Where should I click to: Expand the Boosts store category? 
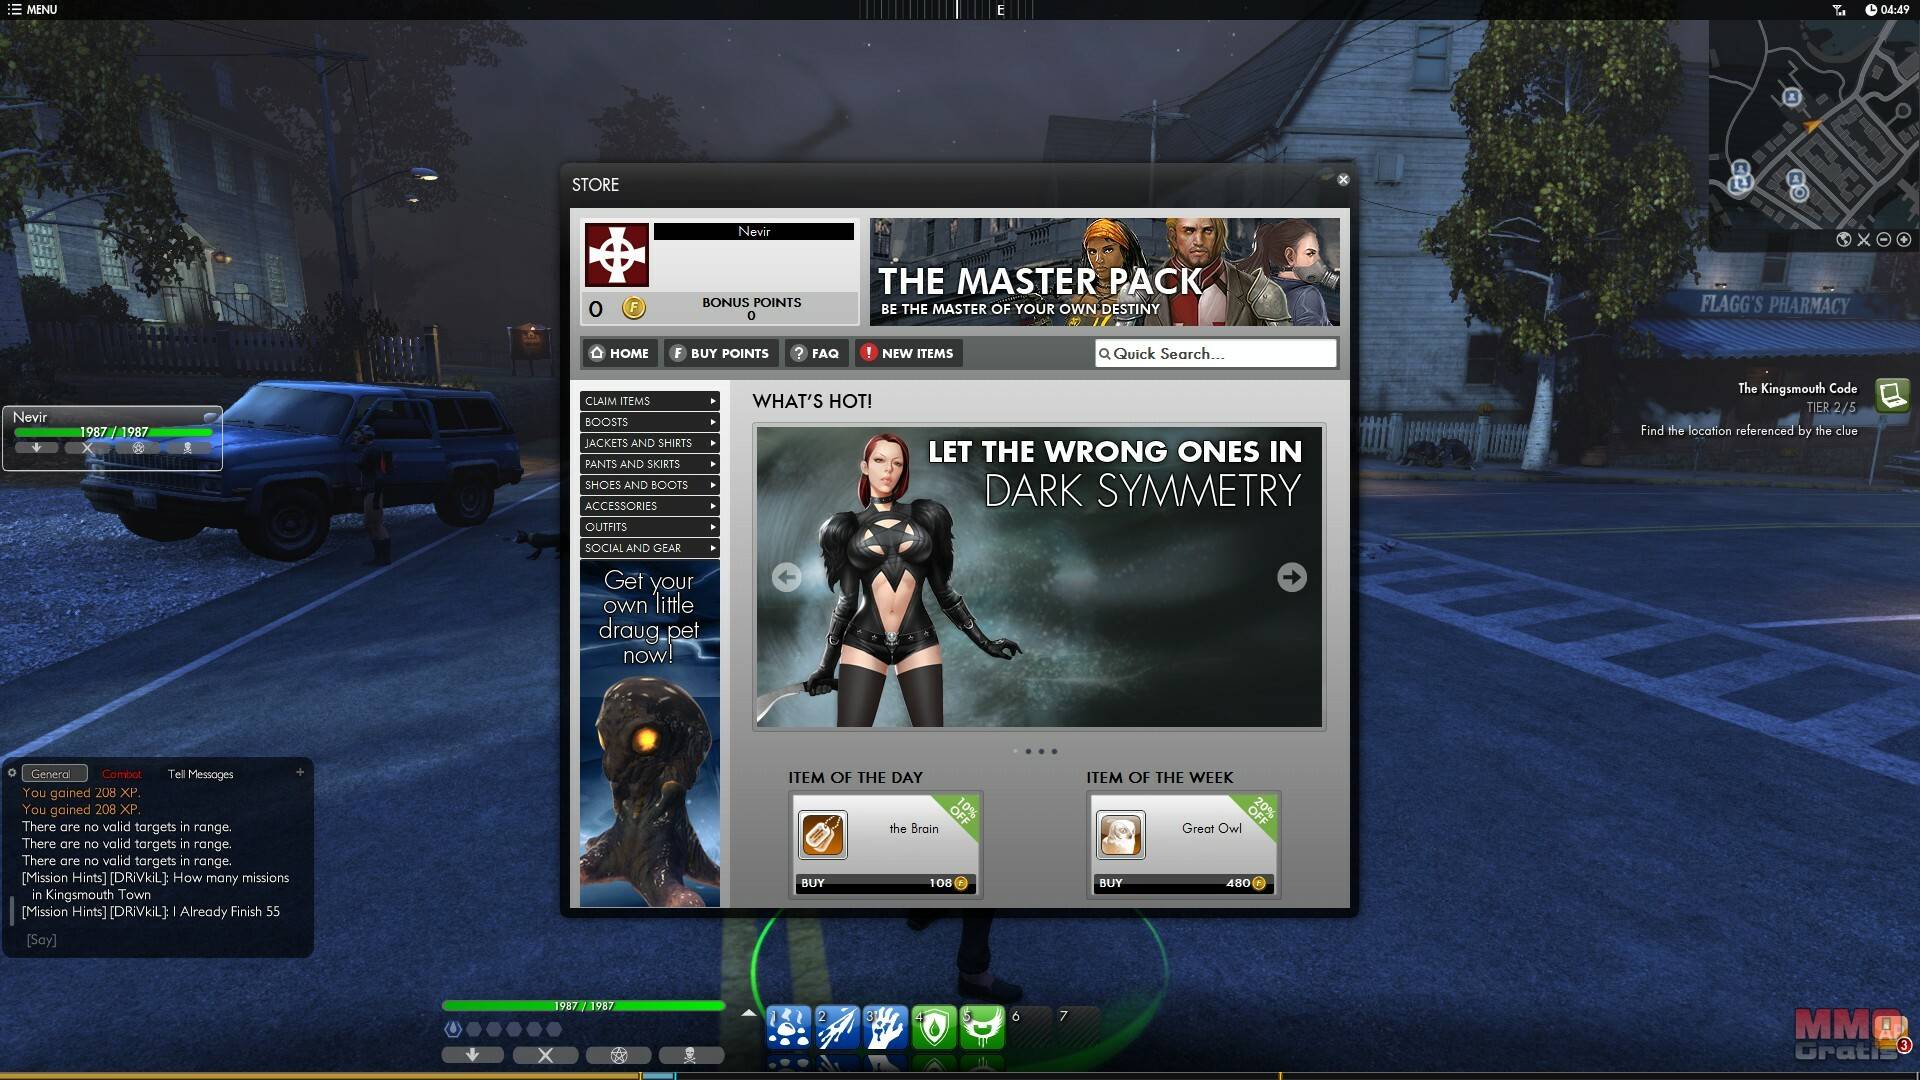(649, 422)
